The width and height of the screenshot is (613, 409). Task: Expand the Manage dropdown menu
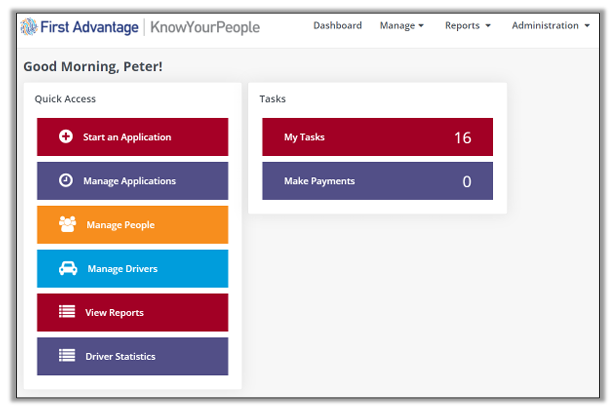click(x=402, y=26)
